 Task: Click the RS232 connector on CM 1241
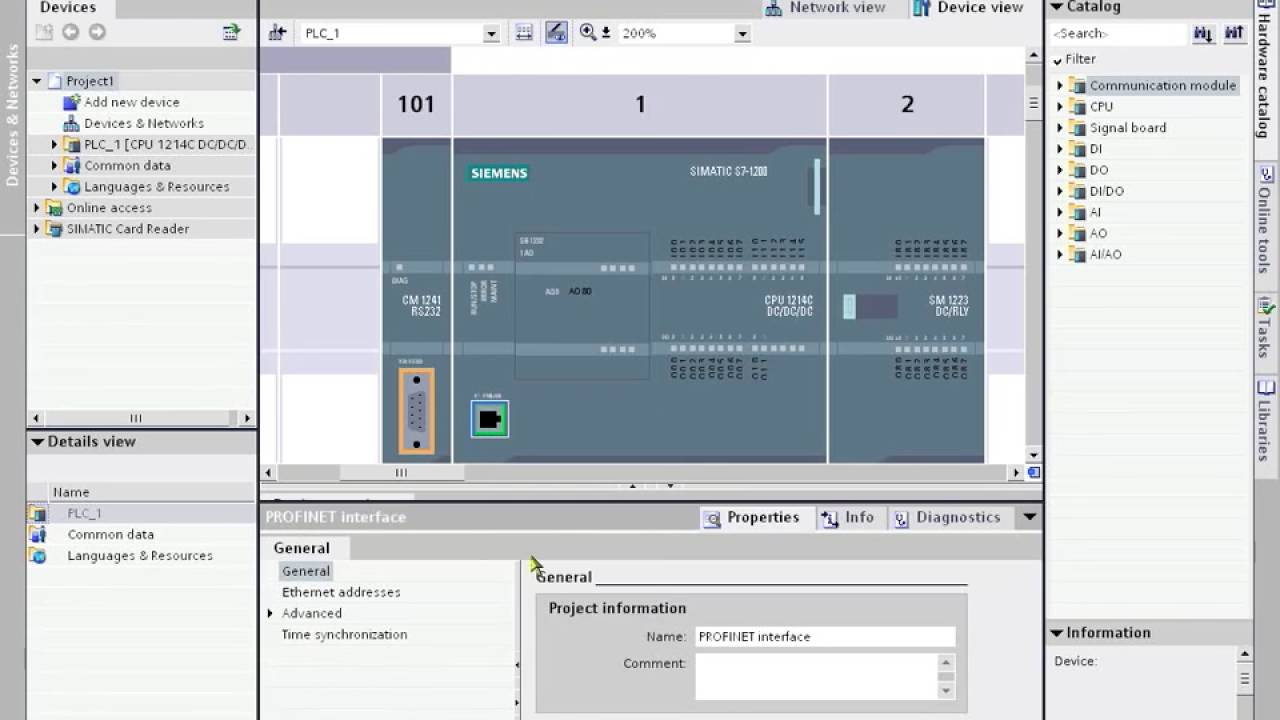(x=416, y=411)
